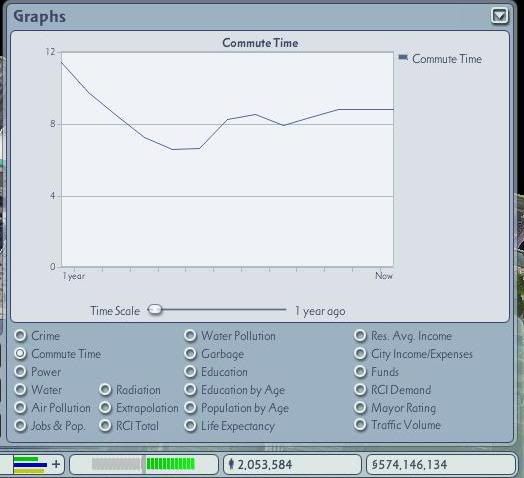Screen dimensions: 524x478
Task: Click the population person icon
Action: (231, 464)
